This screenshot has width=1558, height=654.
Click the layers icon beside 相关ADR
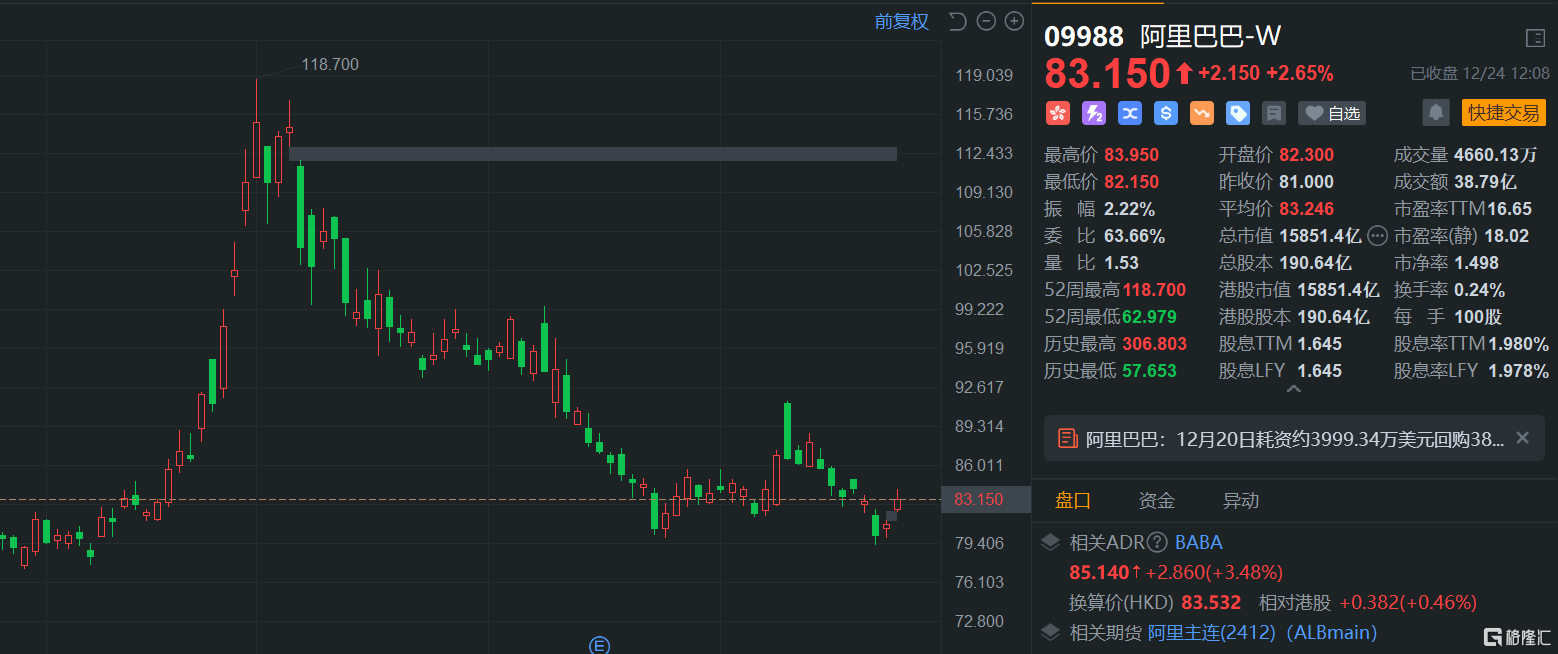(x=1050, y=543)
